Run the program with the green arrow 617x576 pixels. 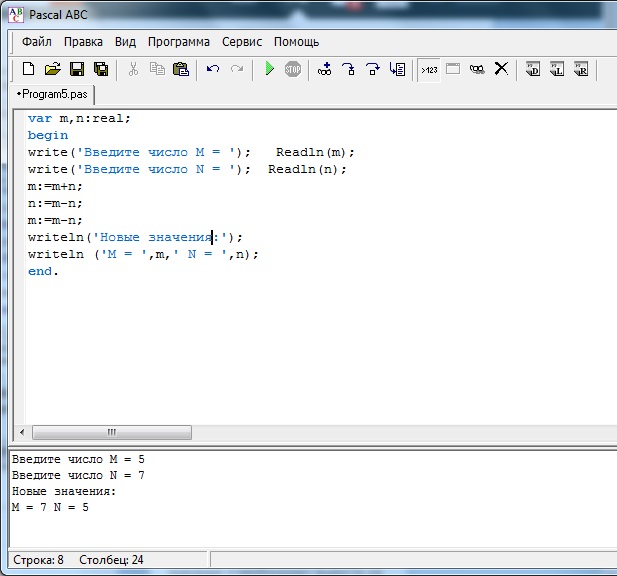tap(269, 69)
